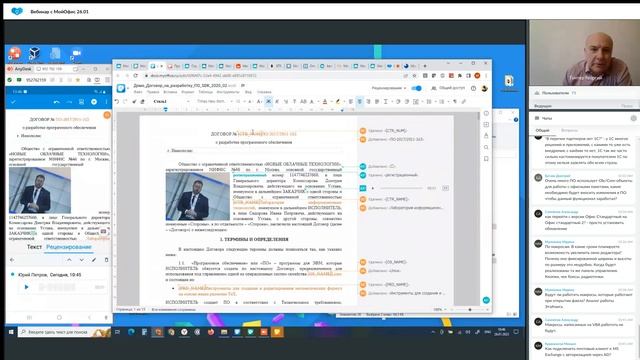640x360 pixels.
Task: Open Times New Roman font dropdown
Action: [x=213, y=101]
